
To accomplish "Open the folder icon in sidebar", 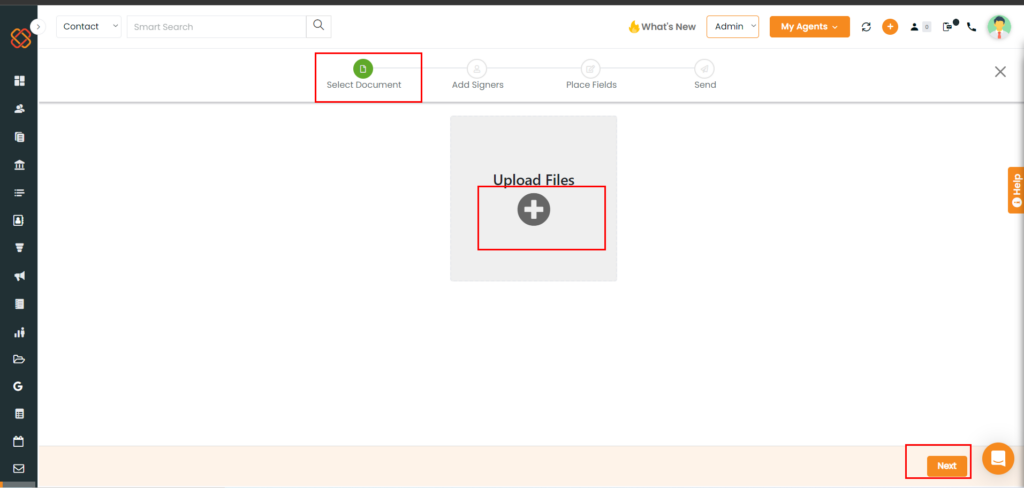I will 19,359.
